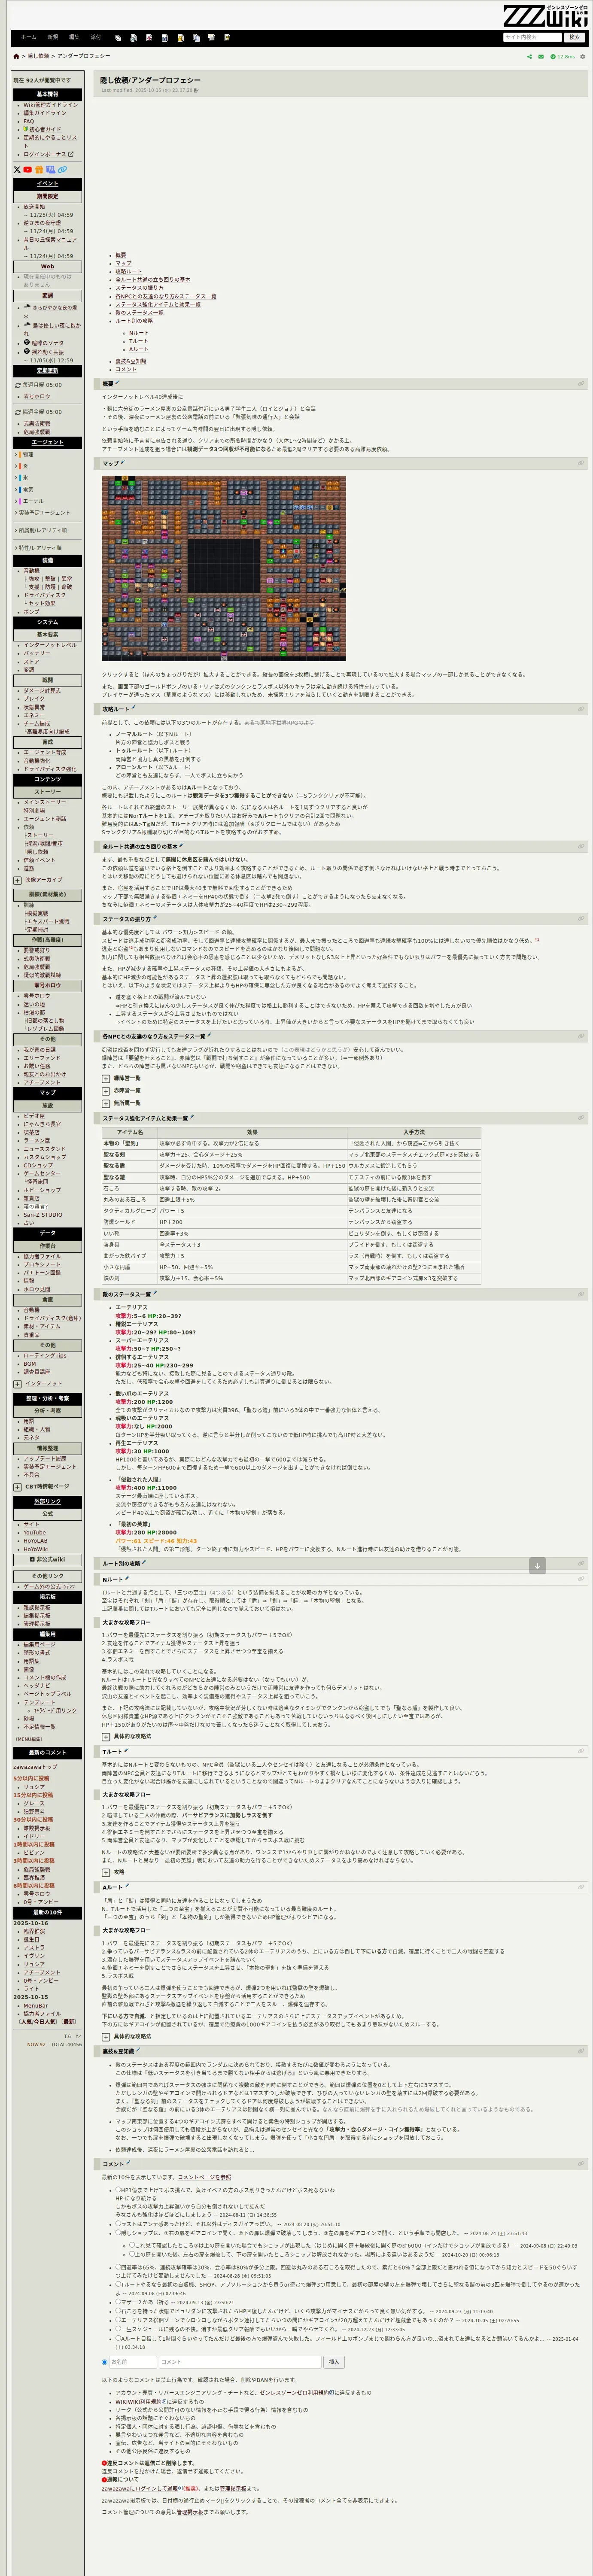Click edit pencil next to ステータスの振り方 heading
The height and width of the screenshot is (2576, 593).
(155, 918)
